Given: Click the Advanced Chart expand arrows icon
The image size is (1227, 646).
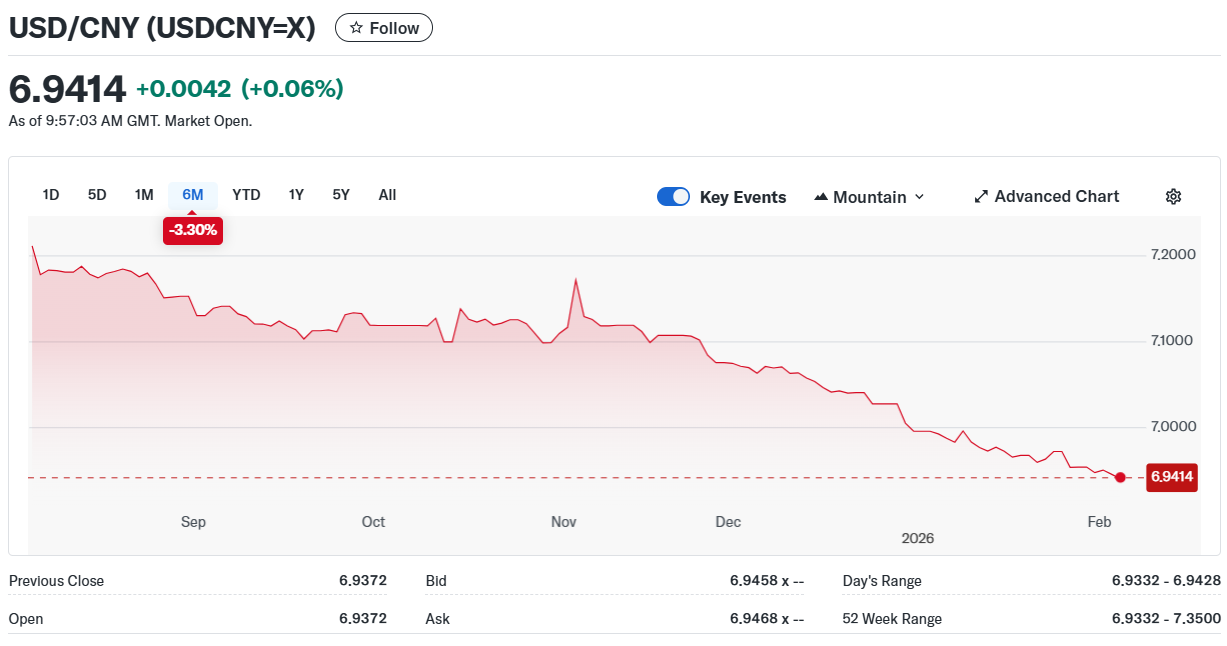Looking at the screenshot, I should click(x=981, y=197).
